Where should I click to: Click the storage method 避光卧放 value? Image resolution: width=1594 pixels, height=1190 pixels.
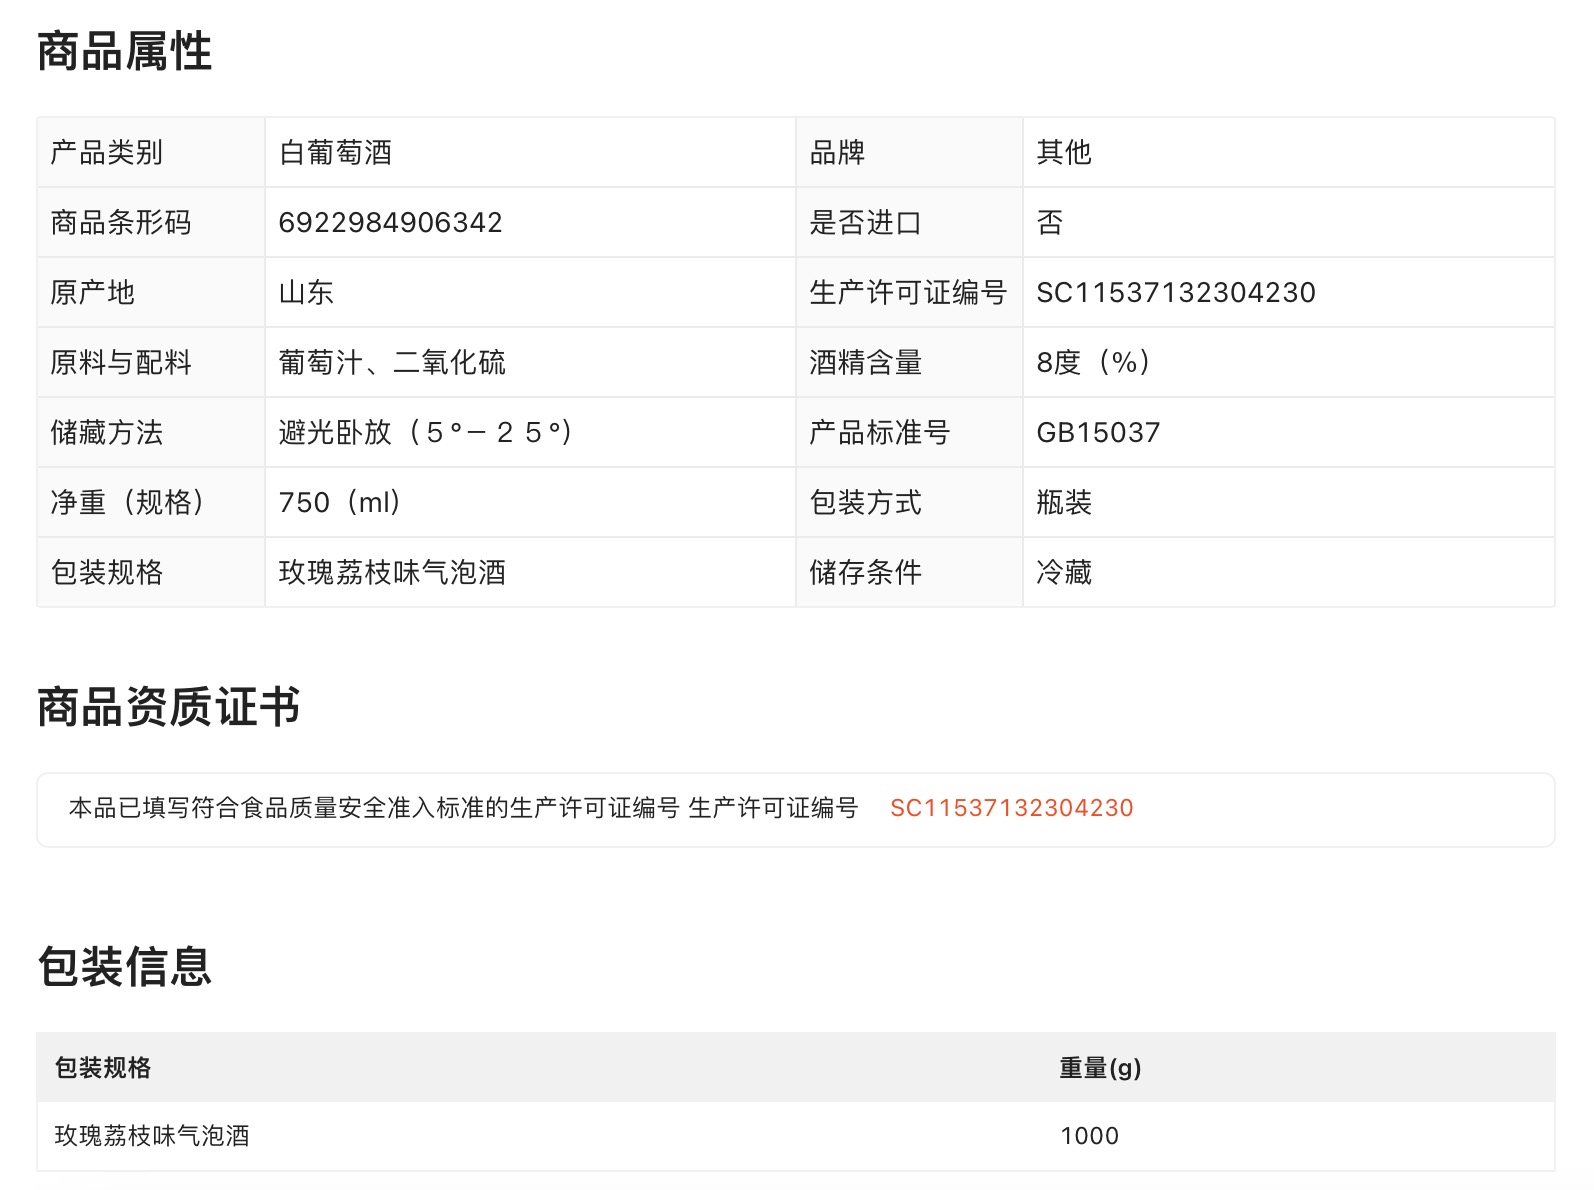click(426, 432)
